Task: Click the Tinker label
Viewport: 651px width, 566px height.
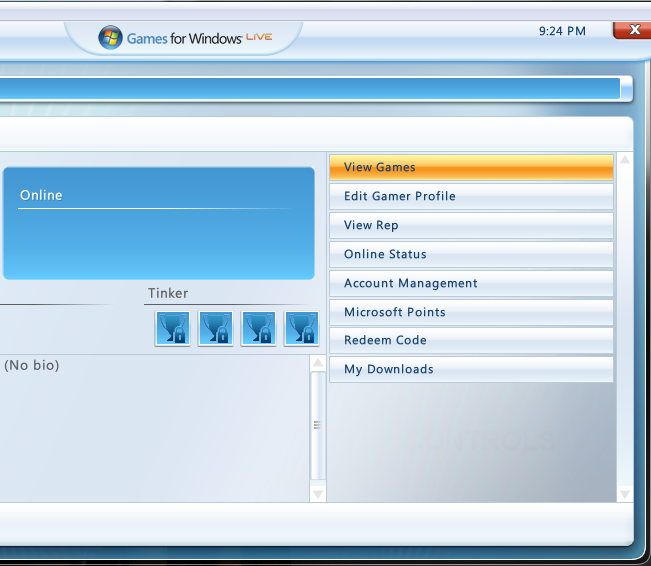Action: [168, 293]
